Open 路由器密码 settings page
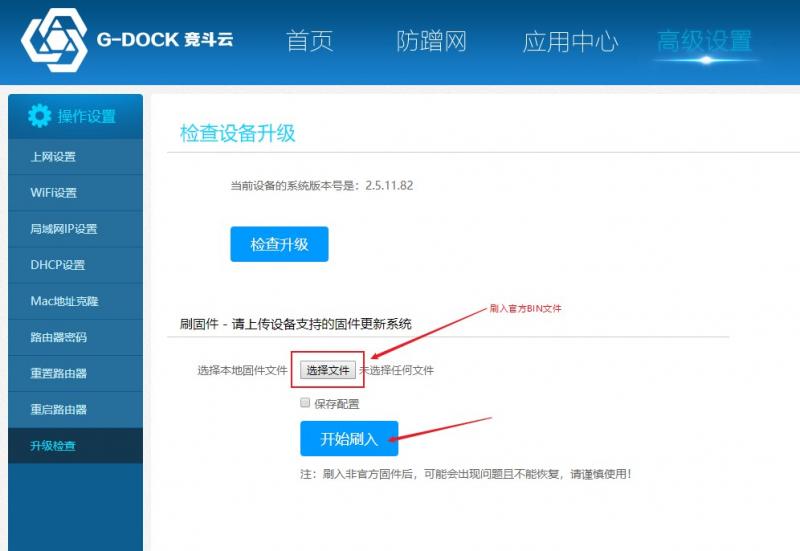This screenshot has height=551, width=800. (x=59, y=337)
